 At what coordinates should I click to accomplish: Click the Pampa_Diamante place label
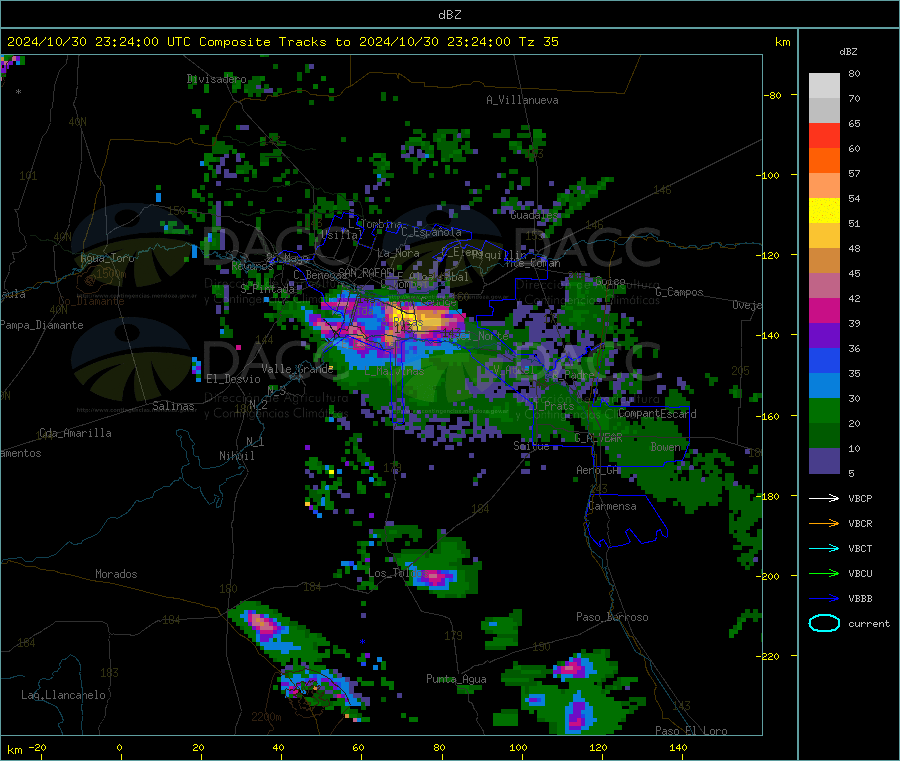[42, 325]
